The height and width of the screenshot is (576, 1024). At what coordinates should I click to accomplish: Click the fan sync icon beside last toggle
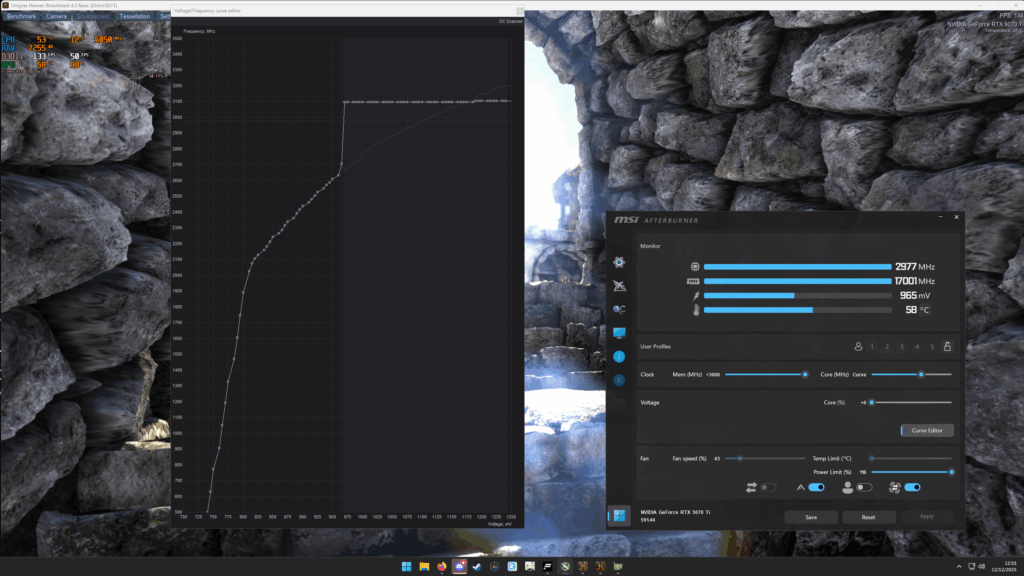coord(895,487)
